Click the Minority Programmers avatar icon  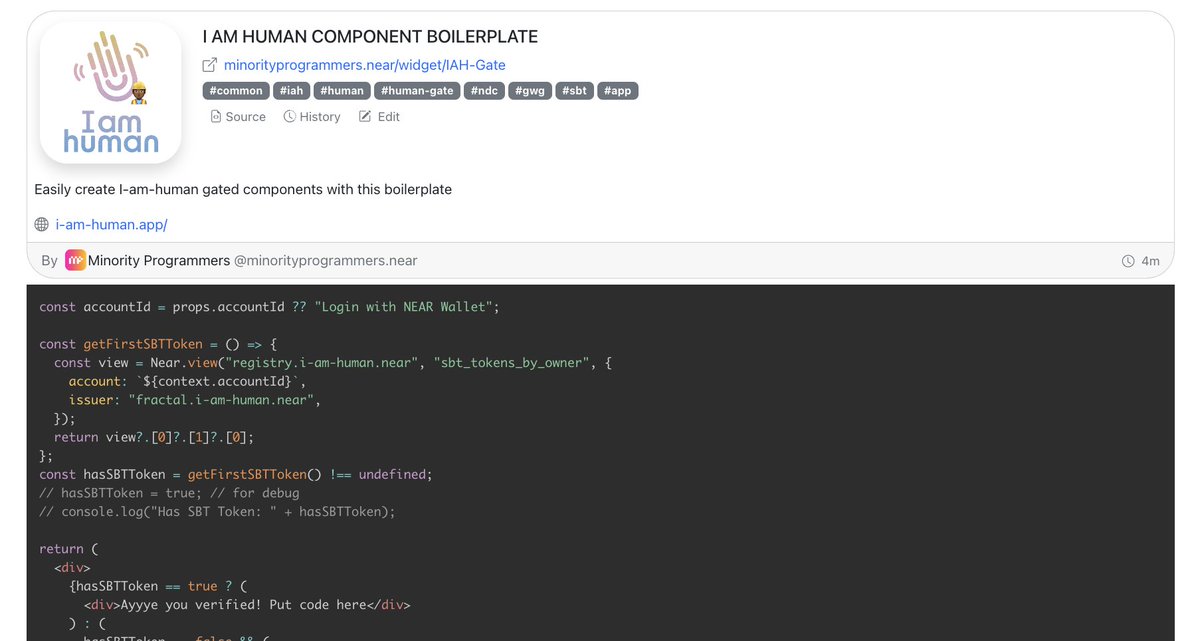point(75,260)
